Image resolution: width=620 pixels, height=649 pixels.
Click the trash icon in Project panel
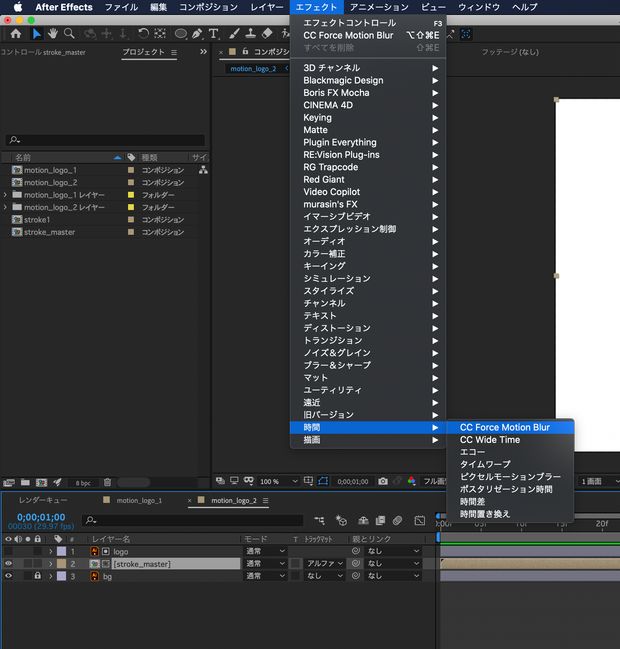[x=107, y=482]
